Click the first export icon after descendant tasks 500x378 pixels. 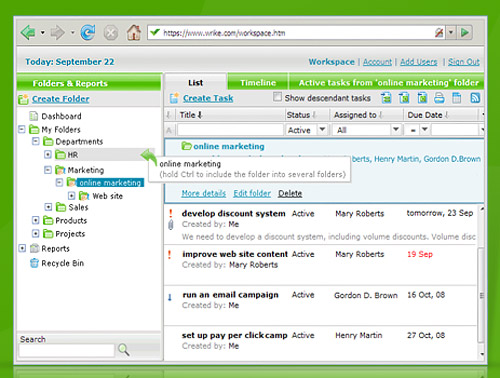click(387, 98)
